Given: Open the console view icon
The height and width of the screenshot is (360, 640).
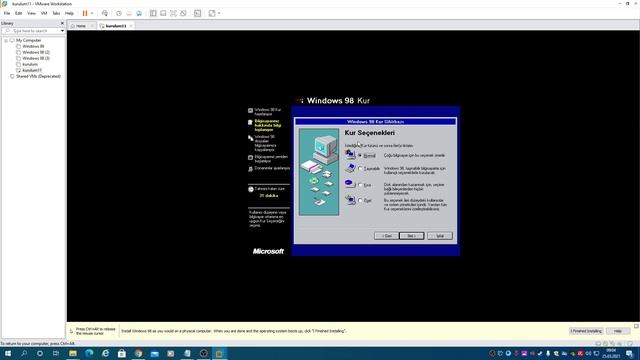Looking at the screenshot, I should pyautogui.click(x=198, y=13).
